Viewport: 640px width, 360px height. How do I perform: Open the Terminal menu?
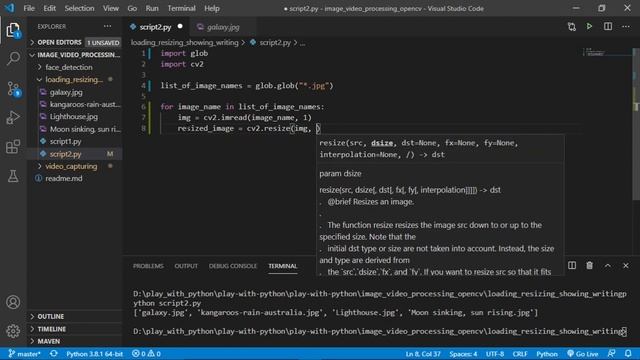[x=181, y=8]
